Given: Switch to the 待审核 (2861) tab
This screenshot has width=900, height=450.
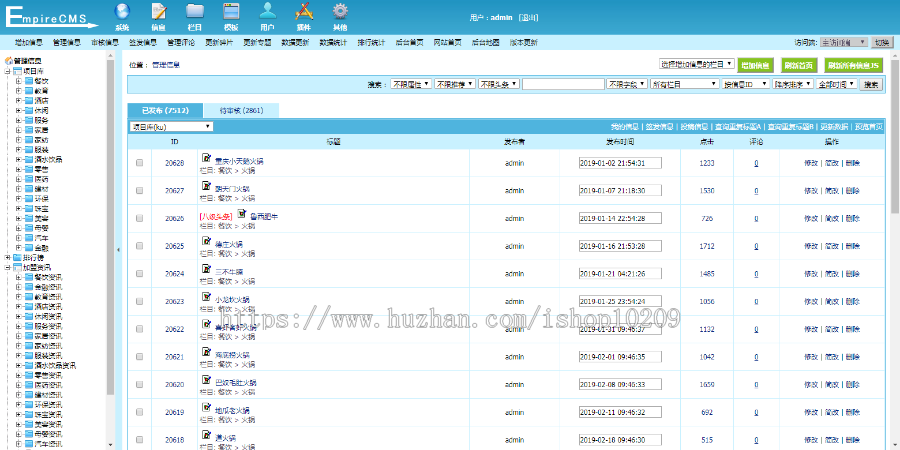Looking at the screenshot, I should tap(240, 110).
